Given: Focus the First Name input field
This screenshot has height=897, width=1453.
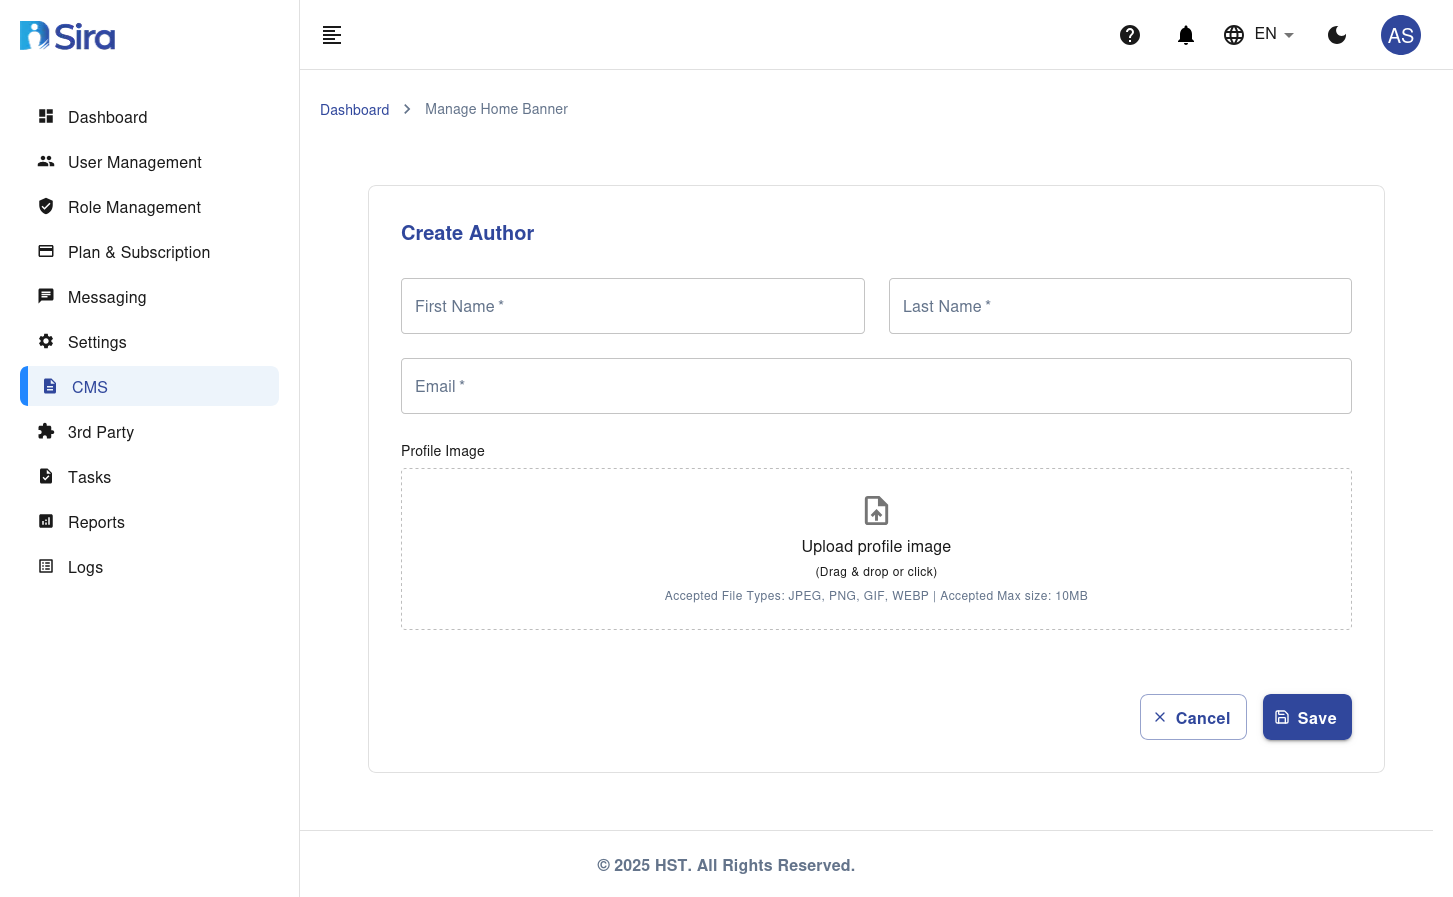Looking at the screenshot, I should pos(632,306).
